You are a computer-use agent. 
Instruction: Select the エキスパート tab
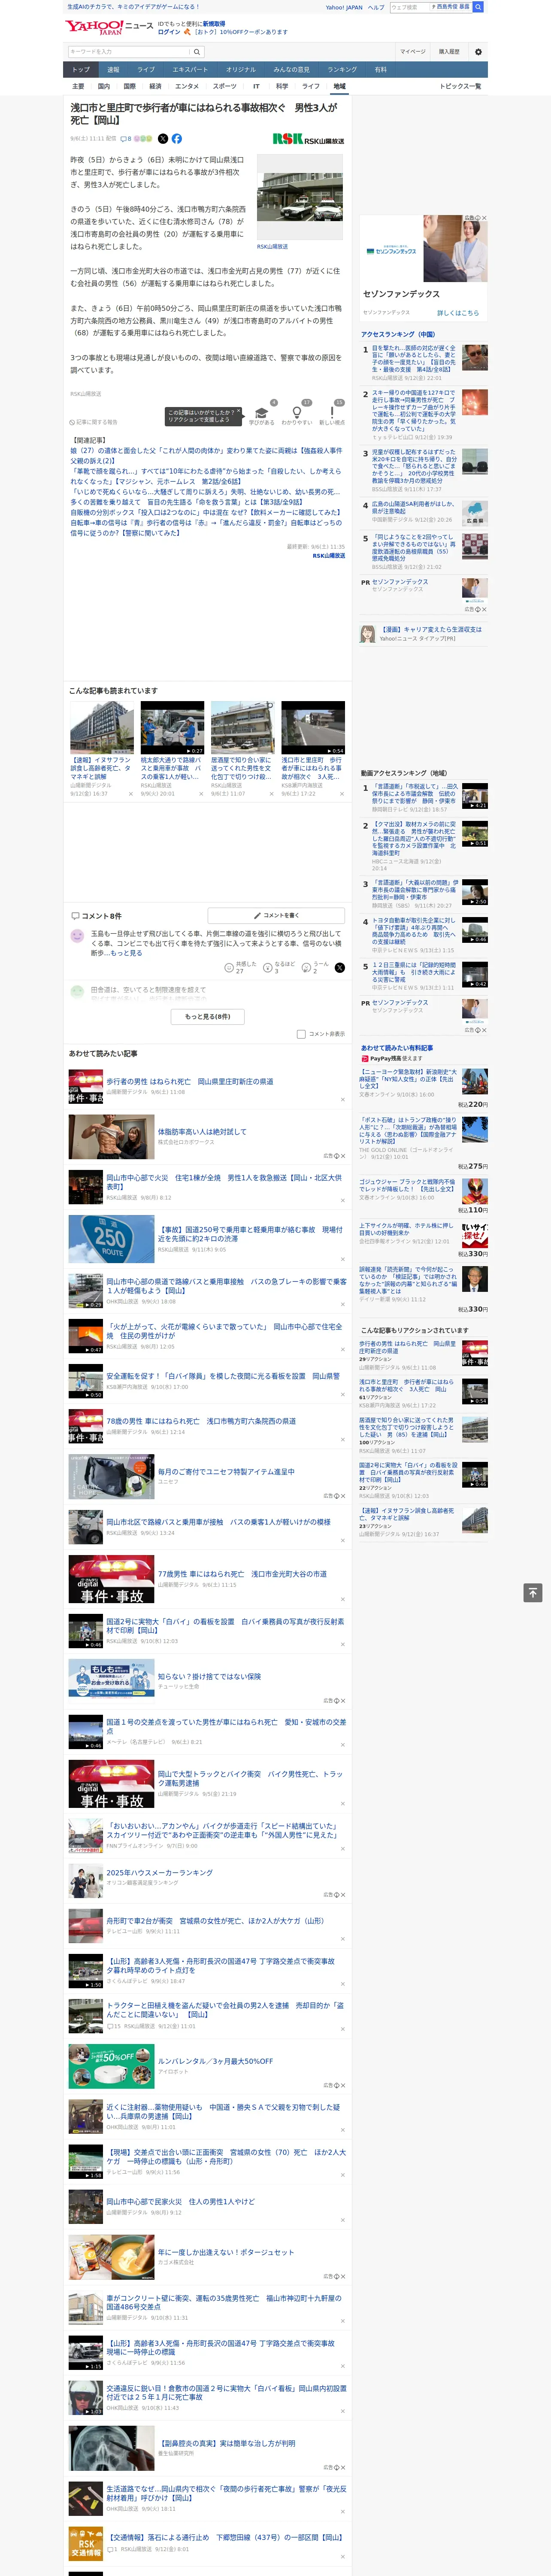pos(190,70)
